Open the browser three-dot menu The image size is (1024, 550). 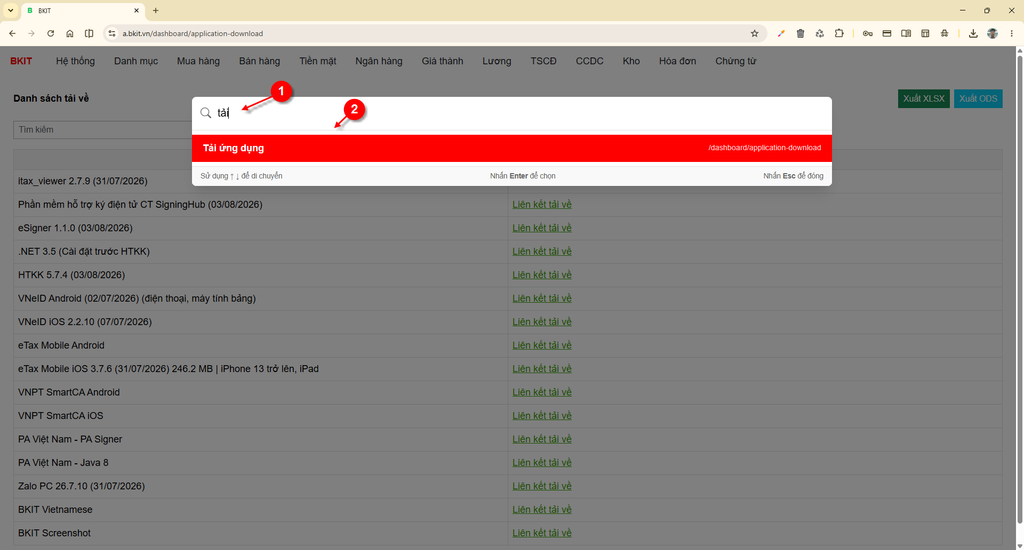click(x=1012, y=33)
